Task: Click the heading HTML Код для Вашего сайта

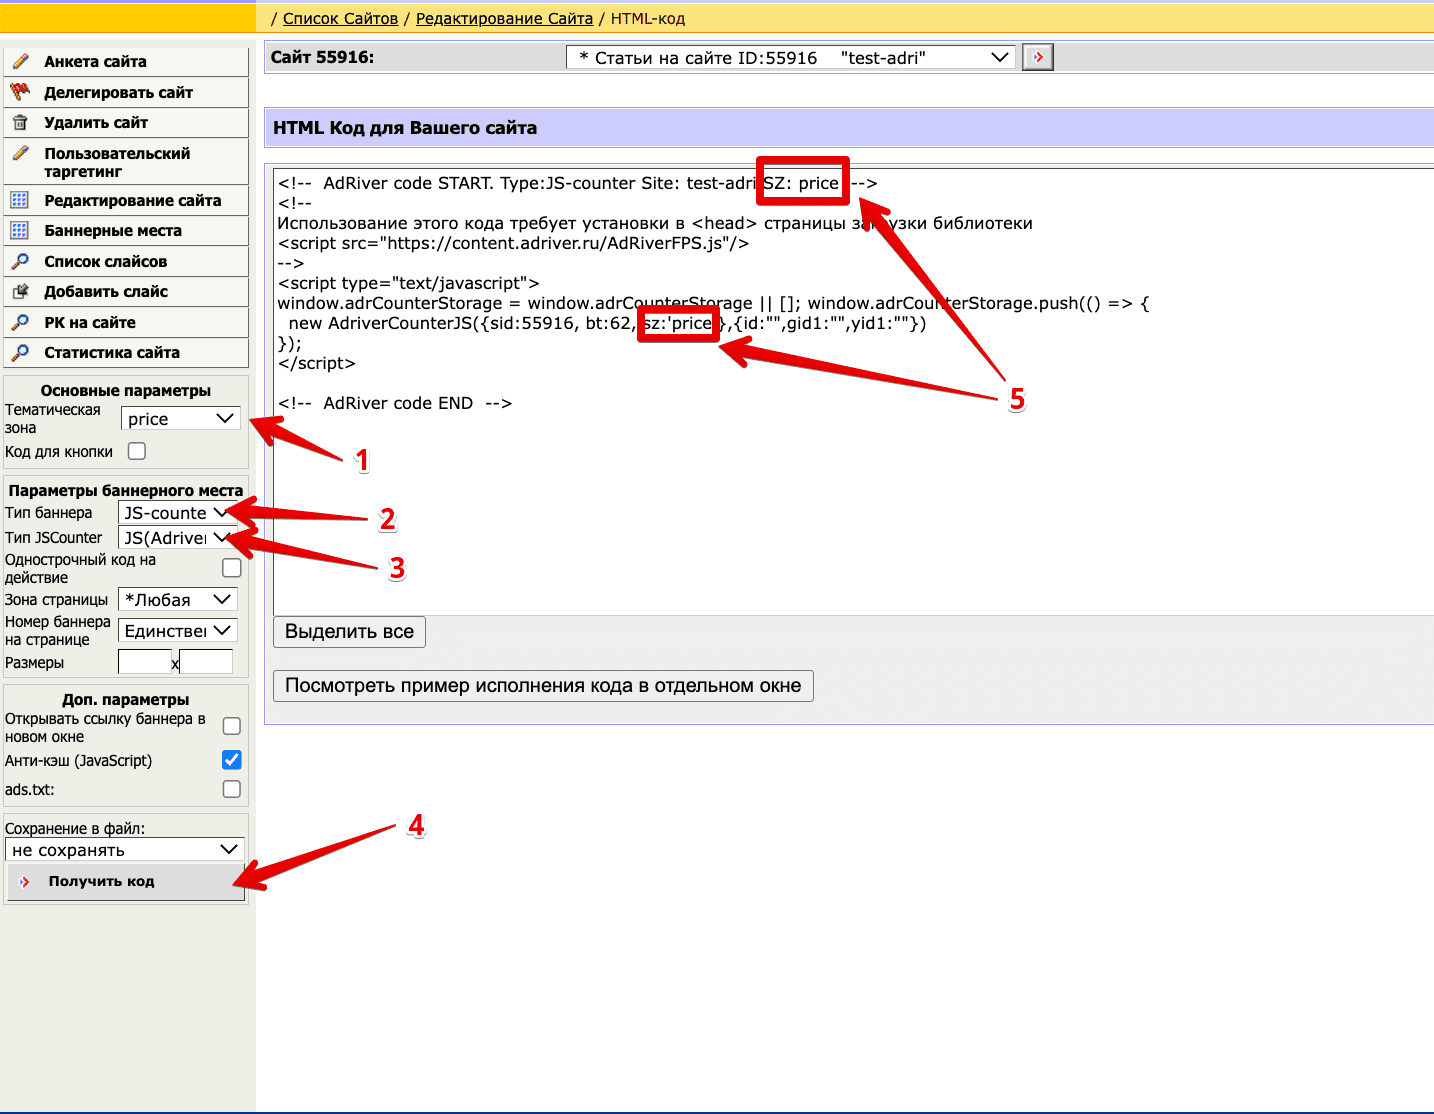Action: pos(405,128)
